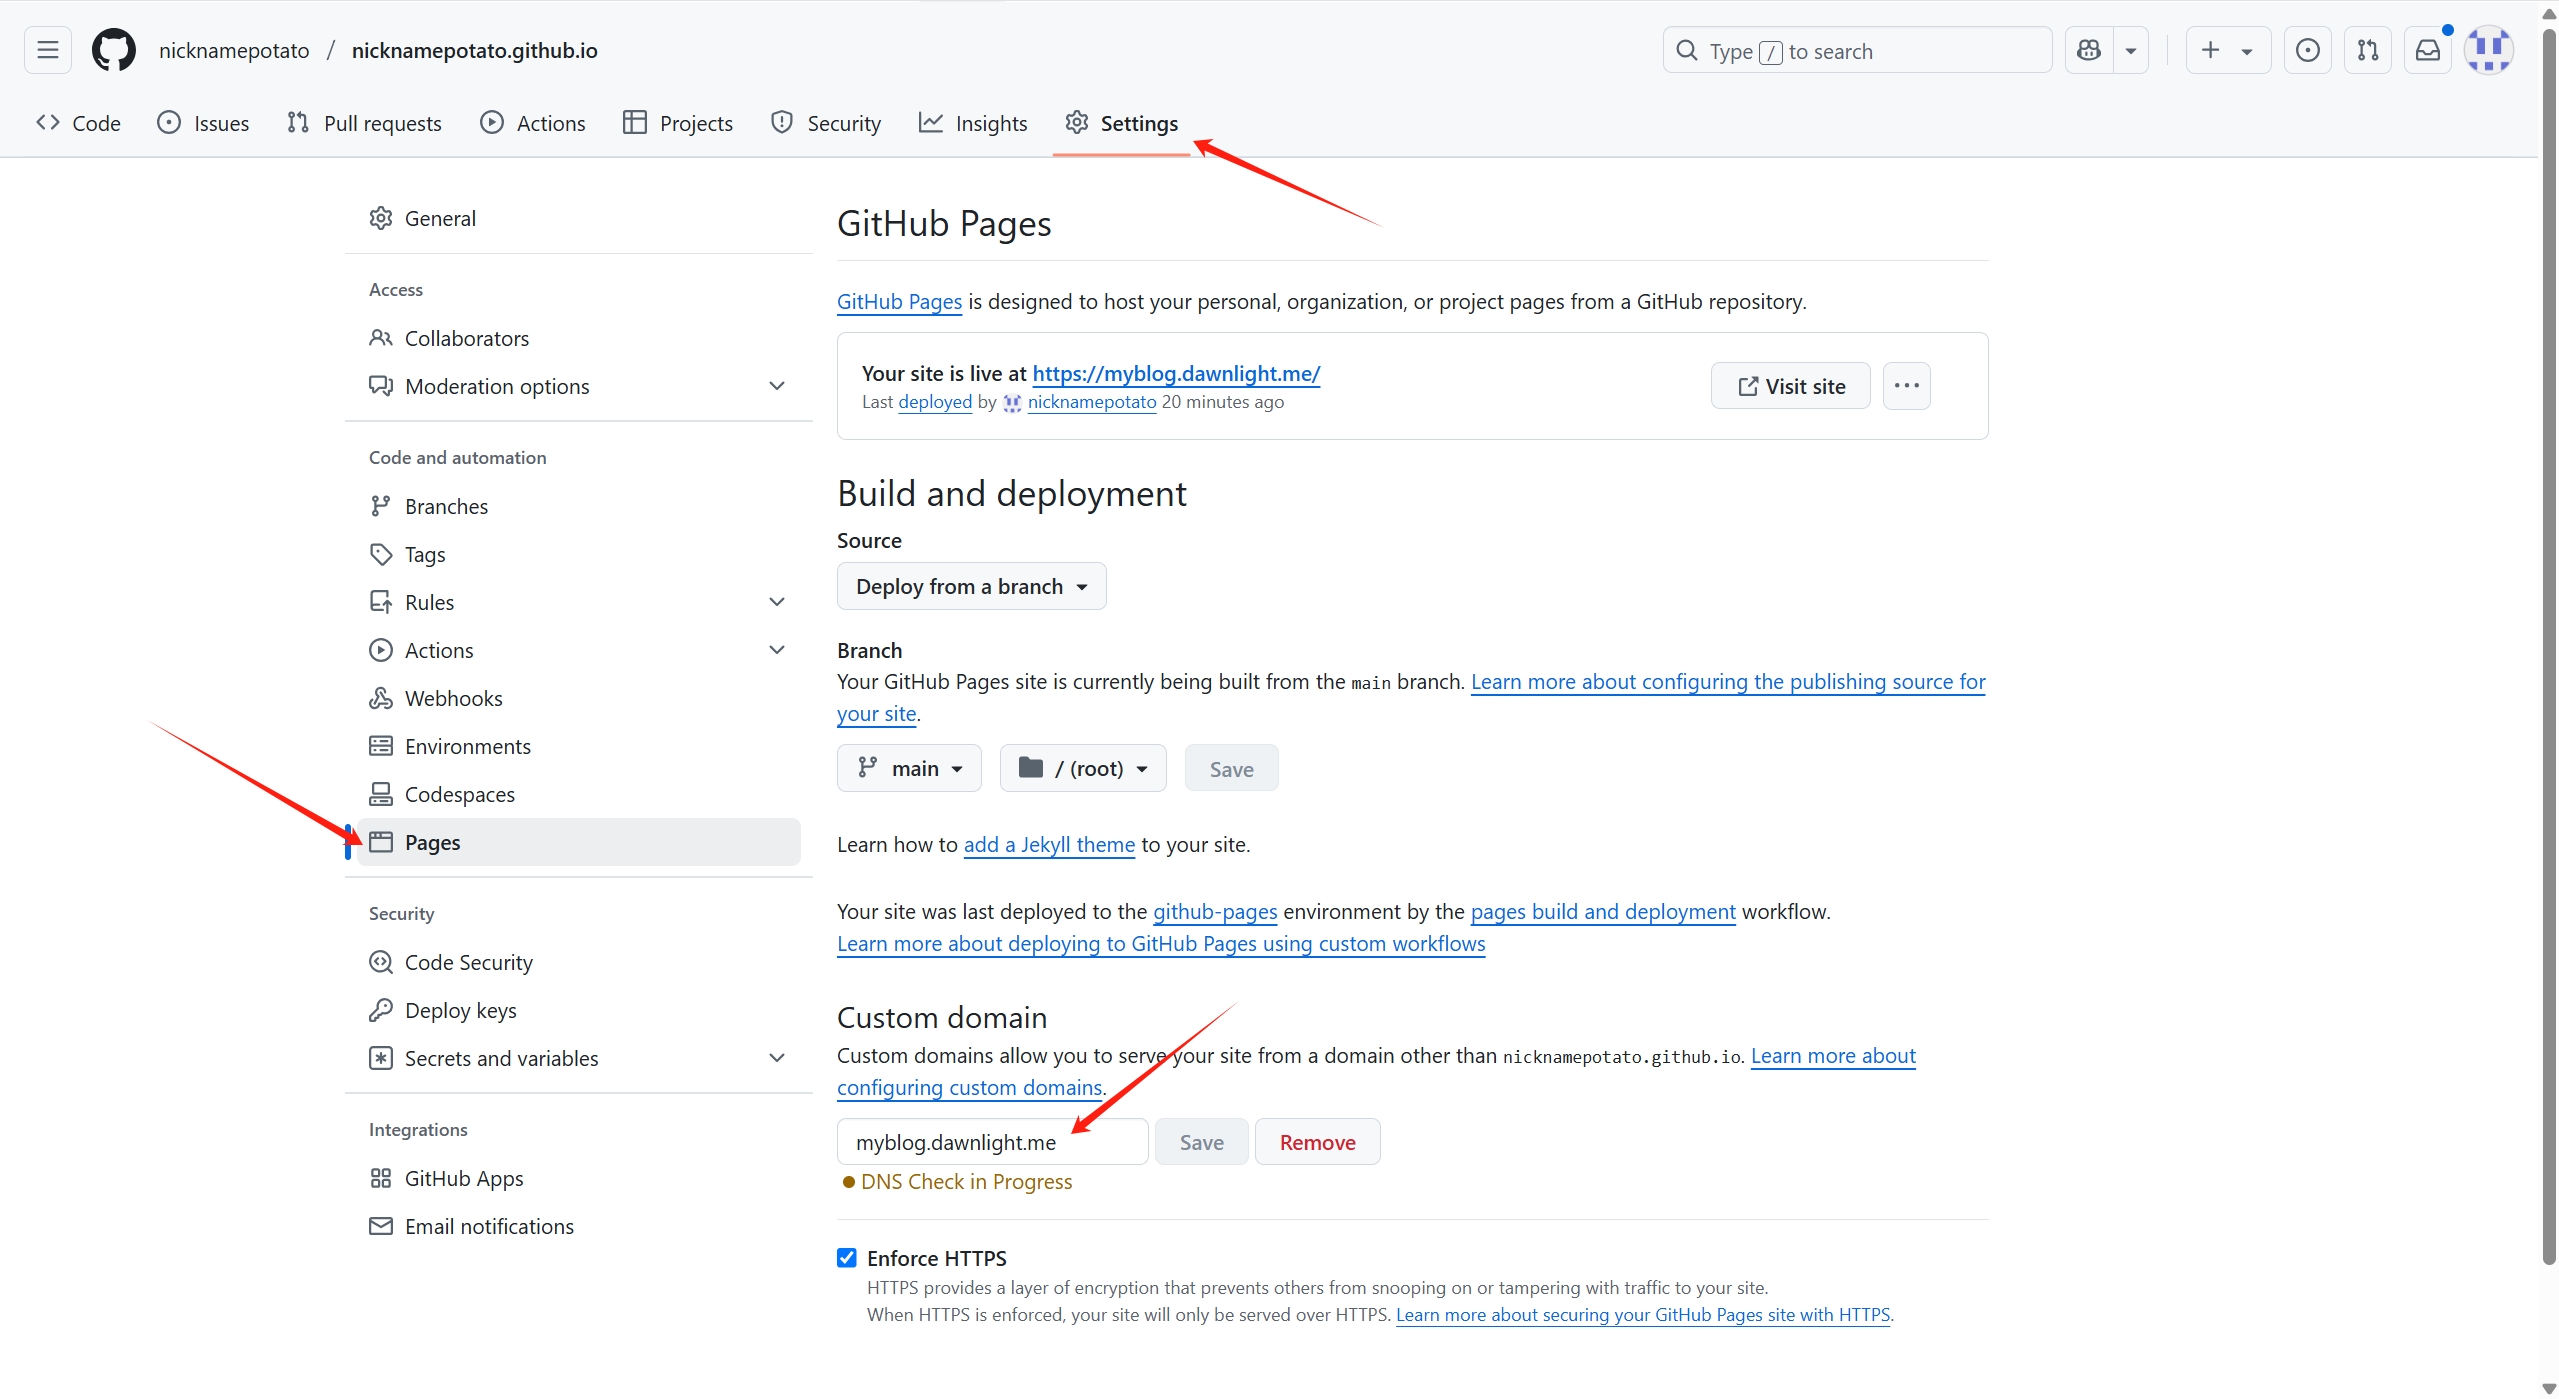The height and width of the screenshot is (1399, 2559).
Task: Uncheck the Enforce HTTPS checkbox
Action: [847, 1258]
